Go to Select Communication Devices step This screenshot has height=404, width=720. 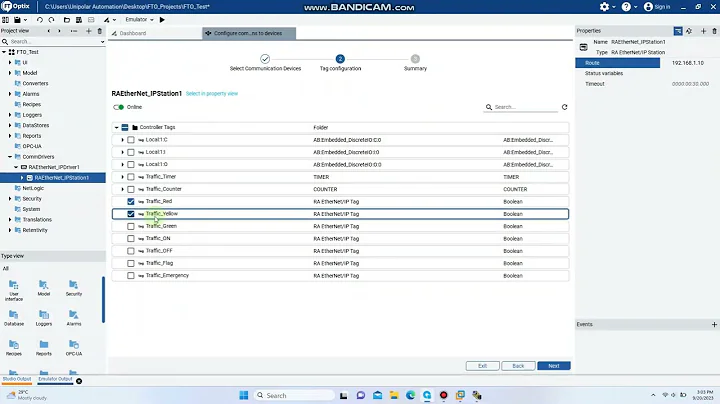point(265,63)
